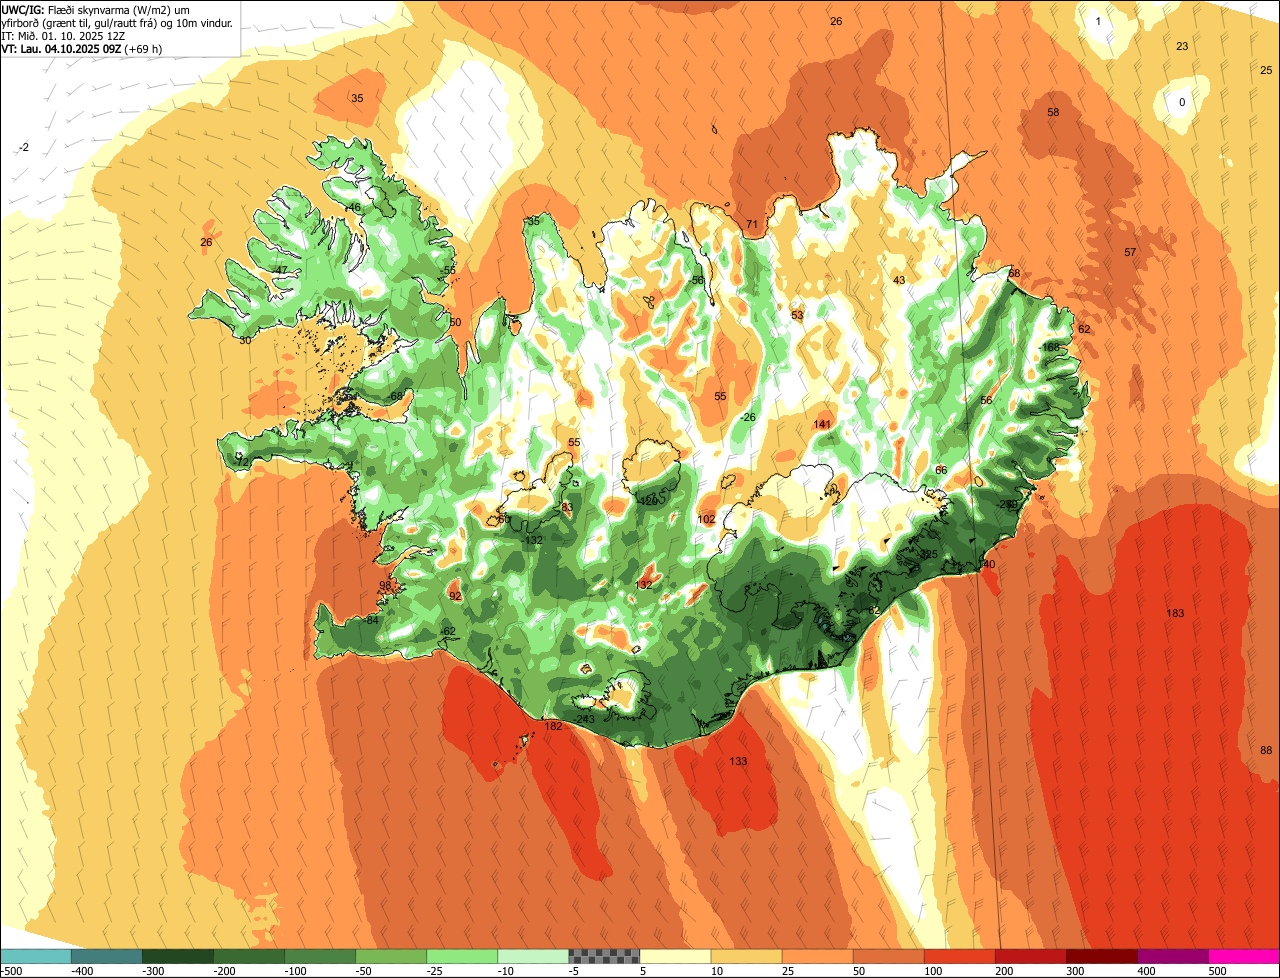Click the "25" value at the top-right edge

pos(1266,69)
